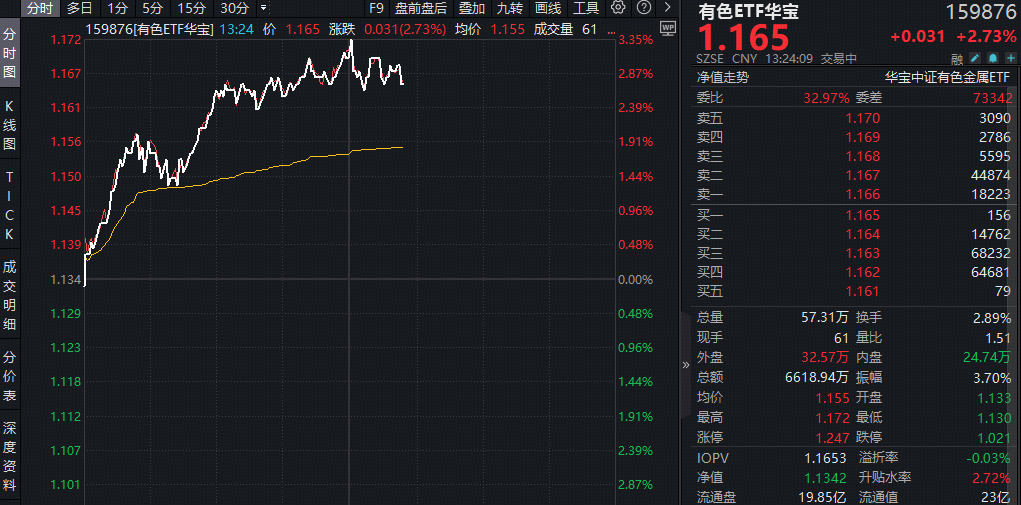Open the 工具 tools menu
This screenshot has width=1021, height=505.
coord(586,8)
